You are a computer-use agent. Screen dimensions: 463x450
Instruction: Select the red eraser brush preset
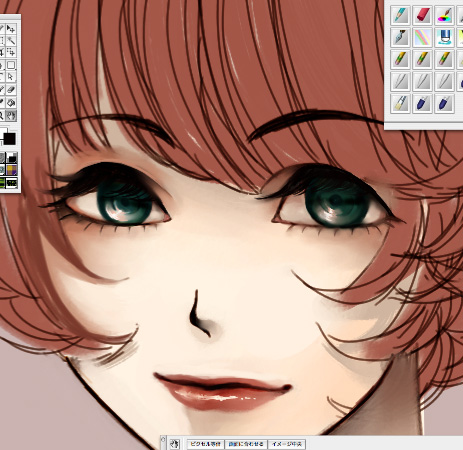(x=423, y=15)
